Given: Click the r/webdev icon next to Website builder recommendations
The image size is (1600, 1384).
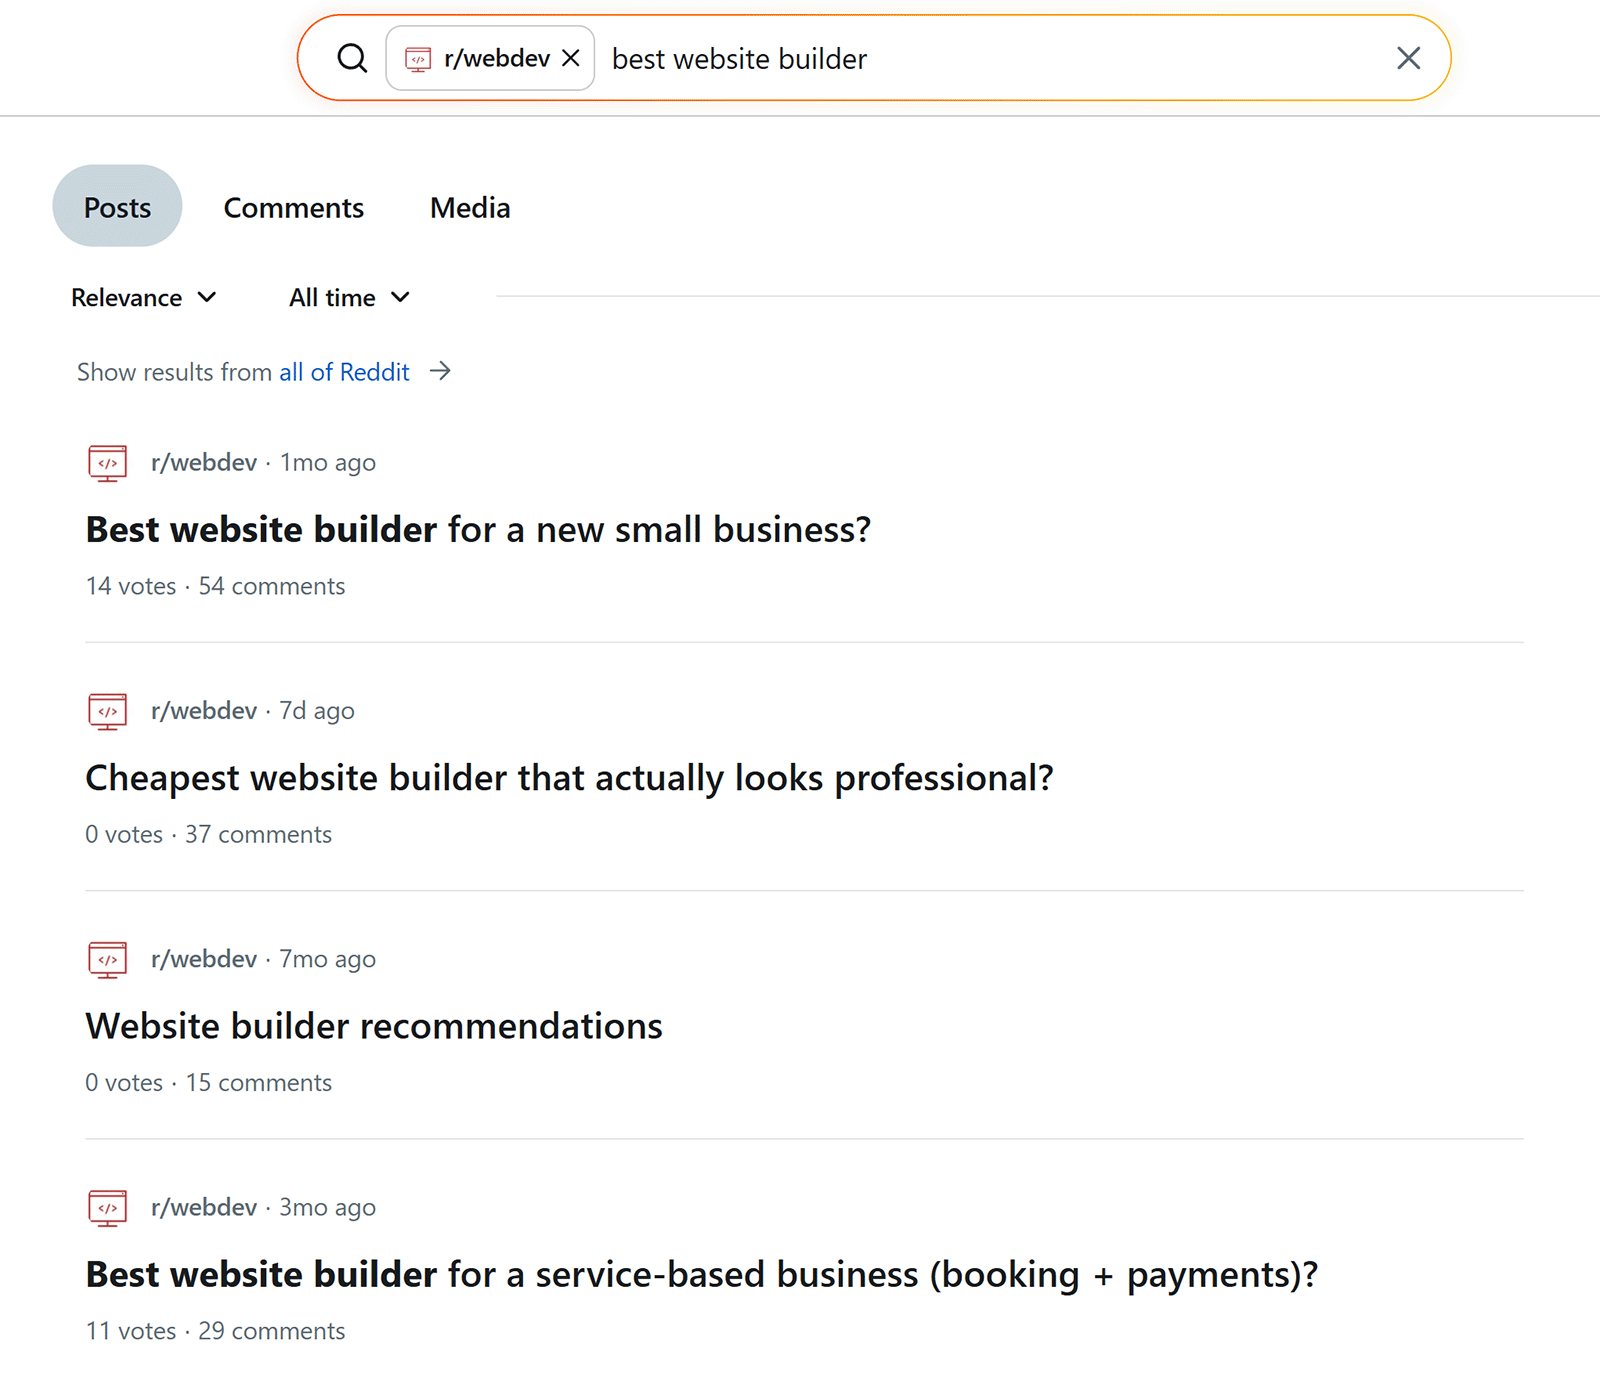Looking at the screenshot, I should 107,959.
